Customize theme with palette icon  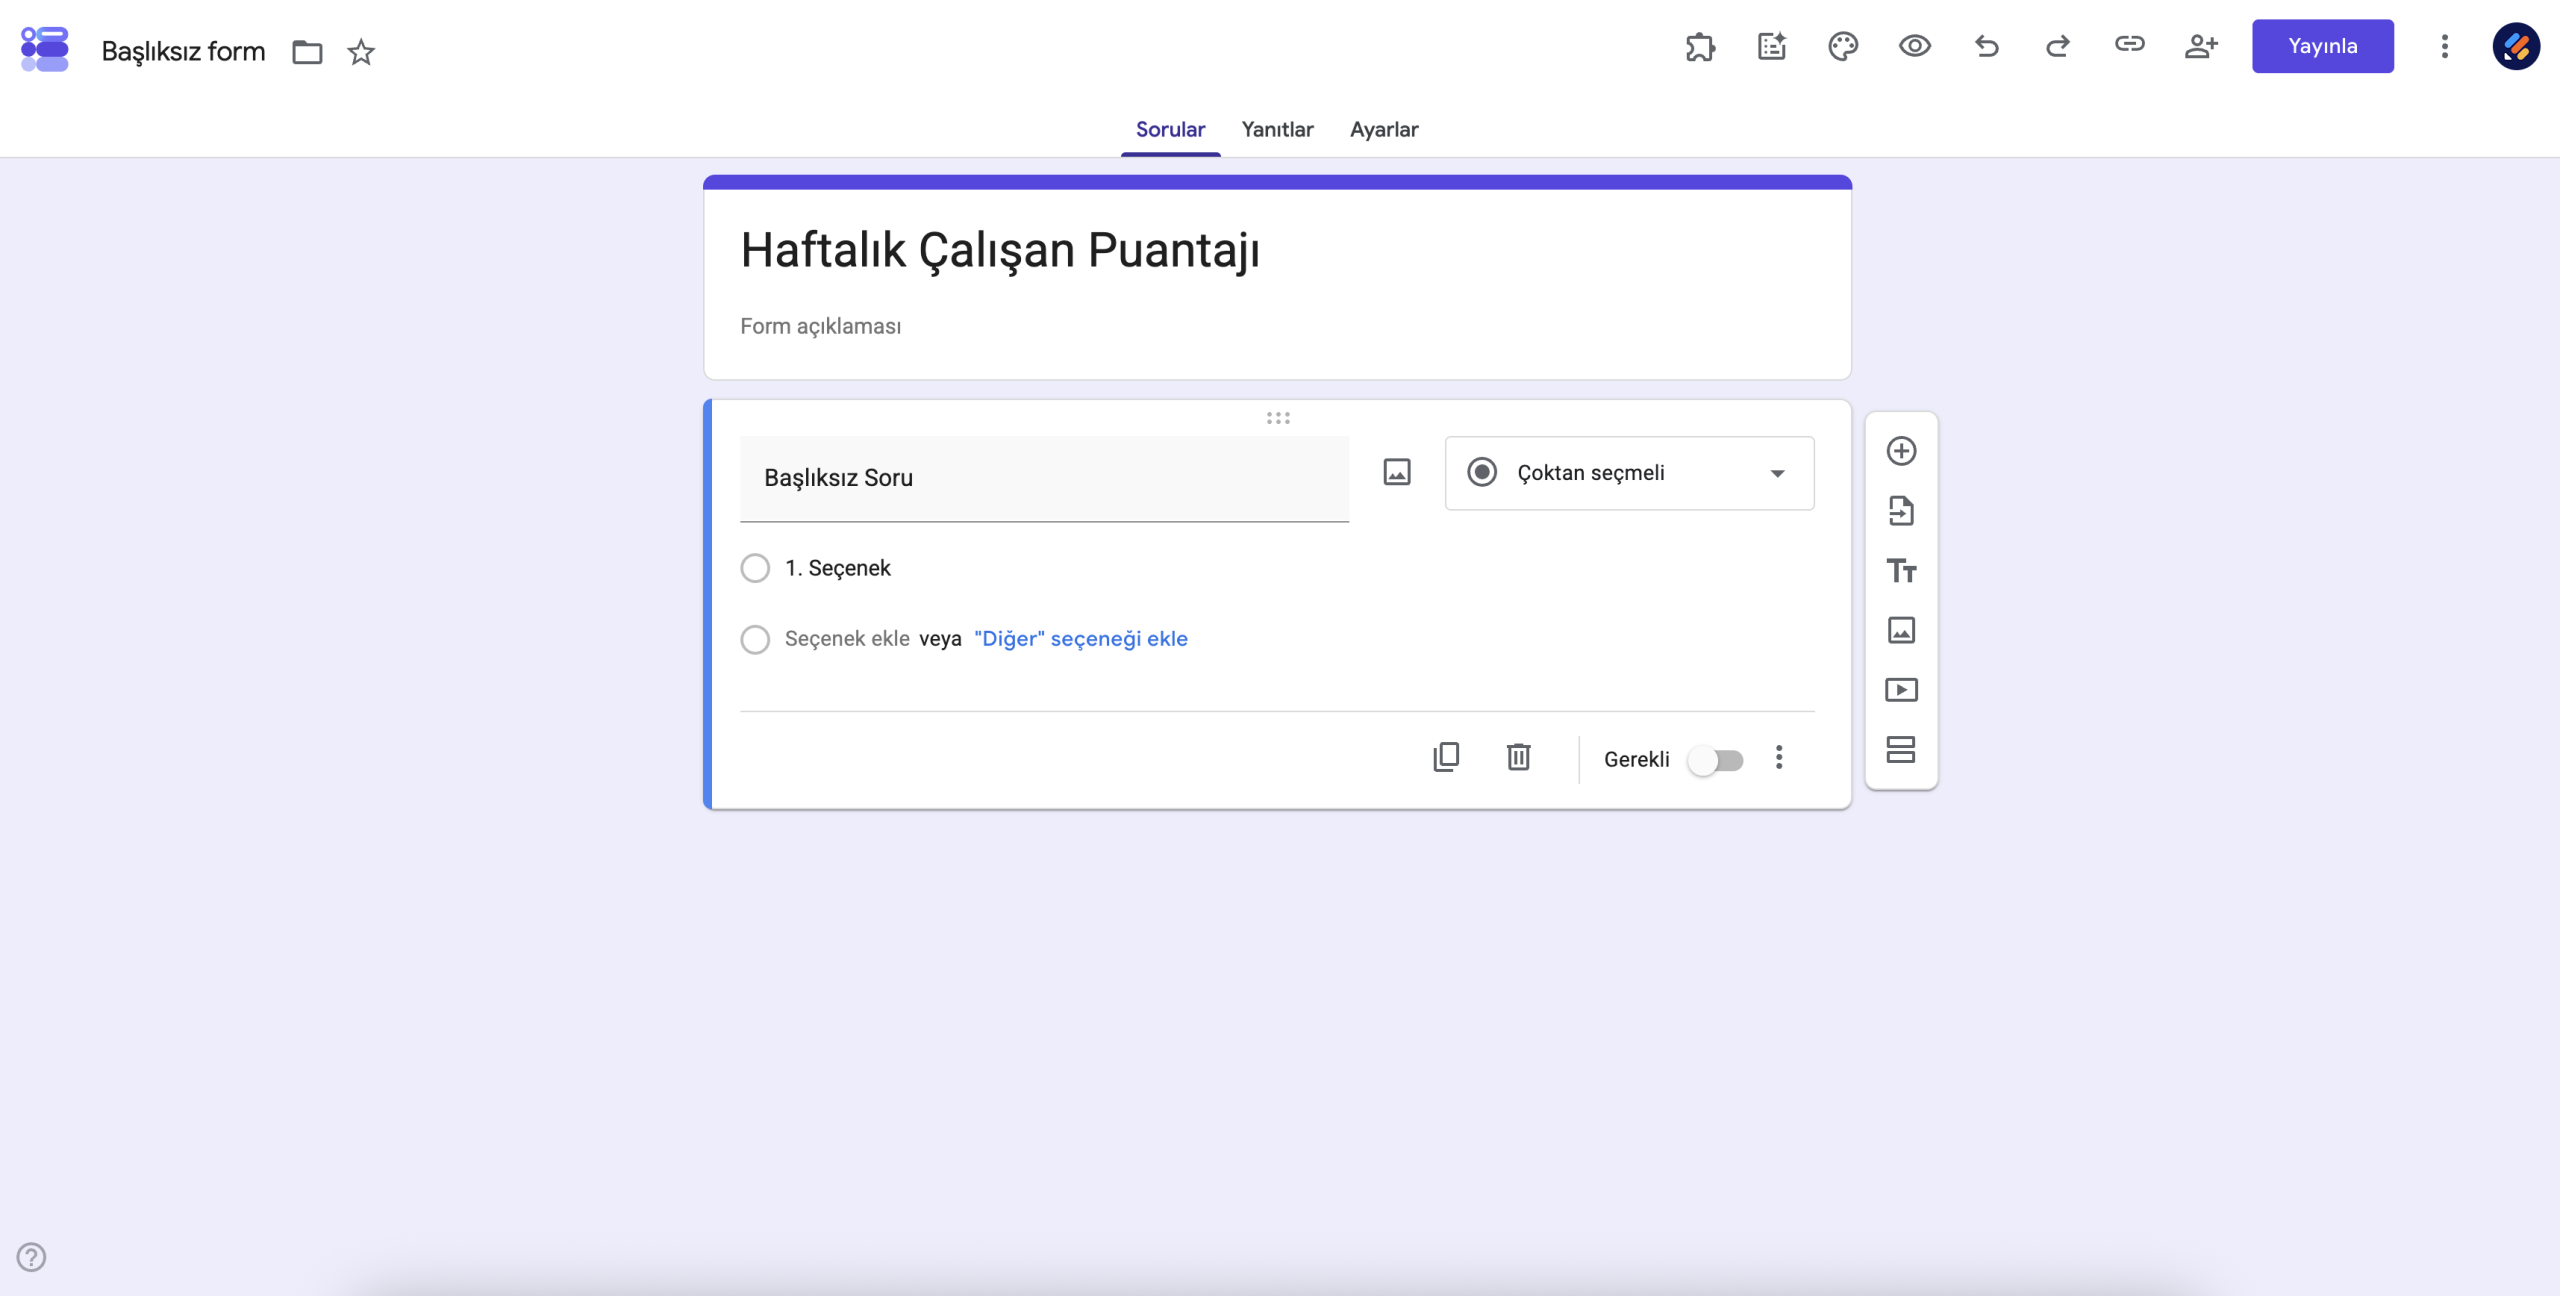pos(1843,47)
